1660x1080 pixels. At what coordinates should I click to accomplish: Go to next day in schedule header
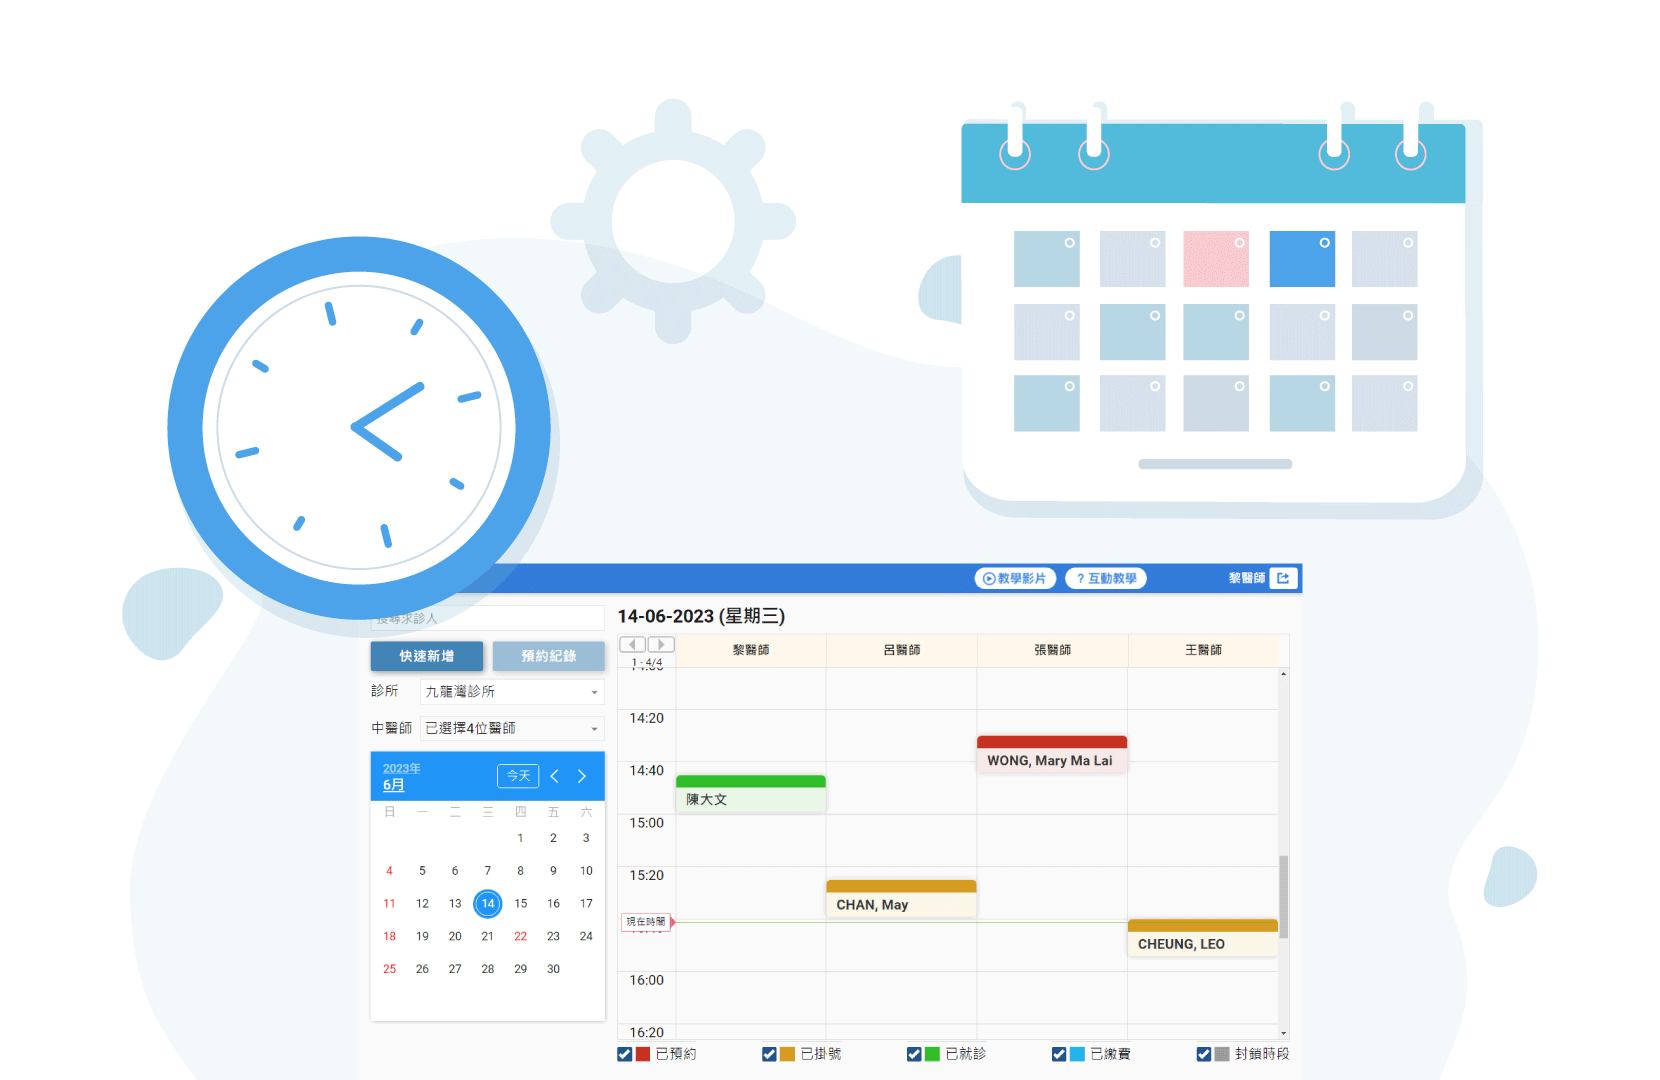click(x=661, y=644)
